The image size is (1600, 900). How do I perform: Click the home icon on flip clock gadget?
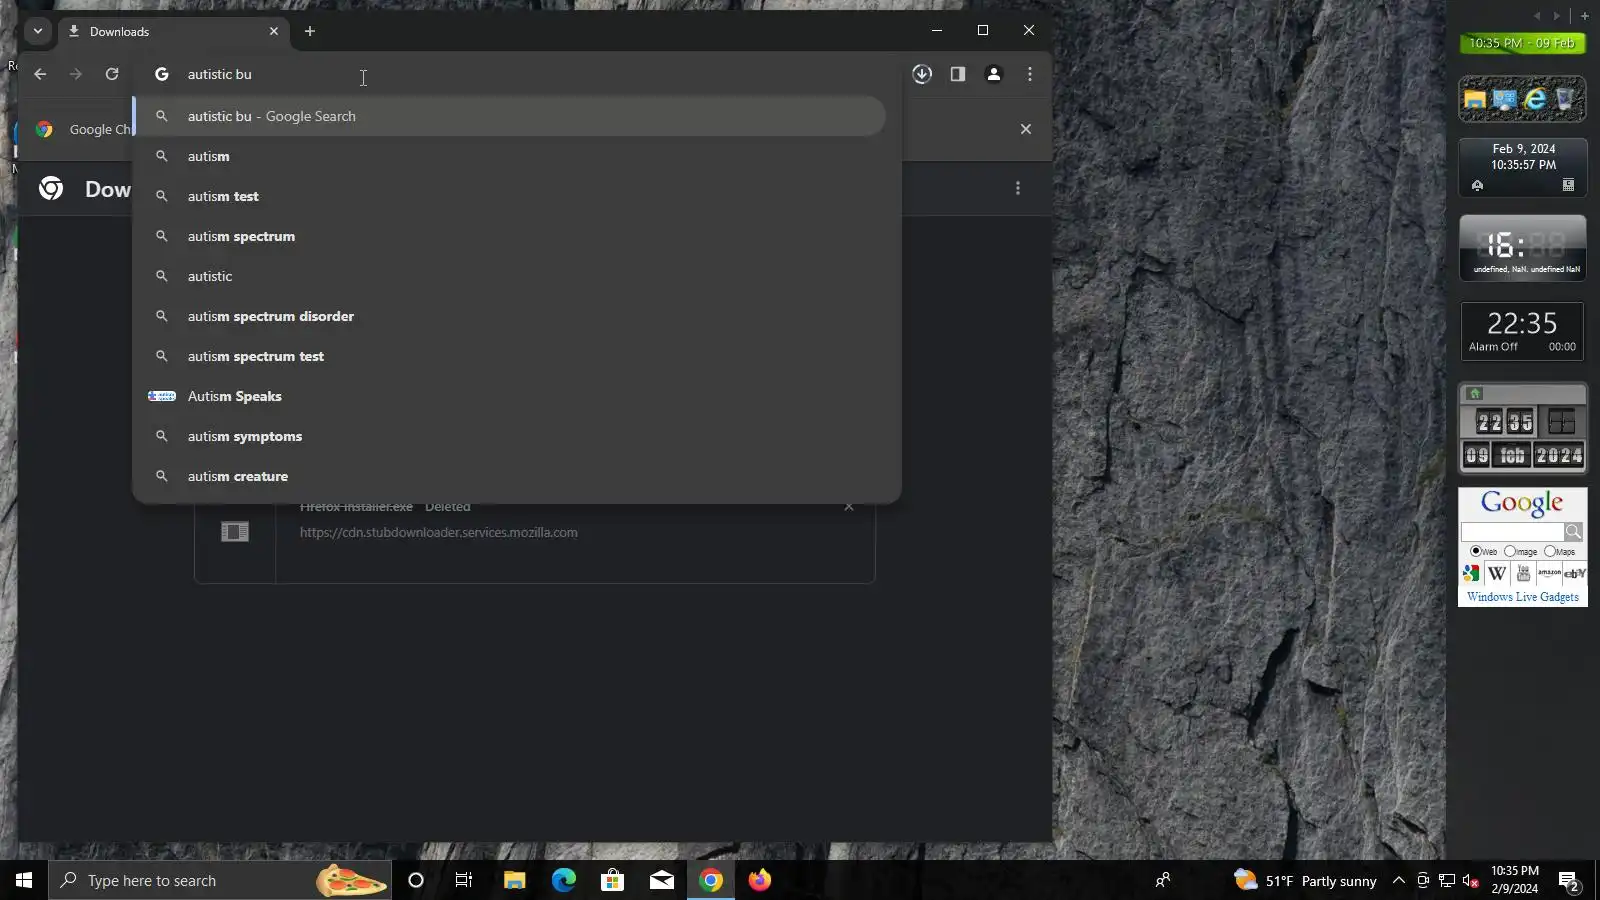(1474, 393)
